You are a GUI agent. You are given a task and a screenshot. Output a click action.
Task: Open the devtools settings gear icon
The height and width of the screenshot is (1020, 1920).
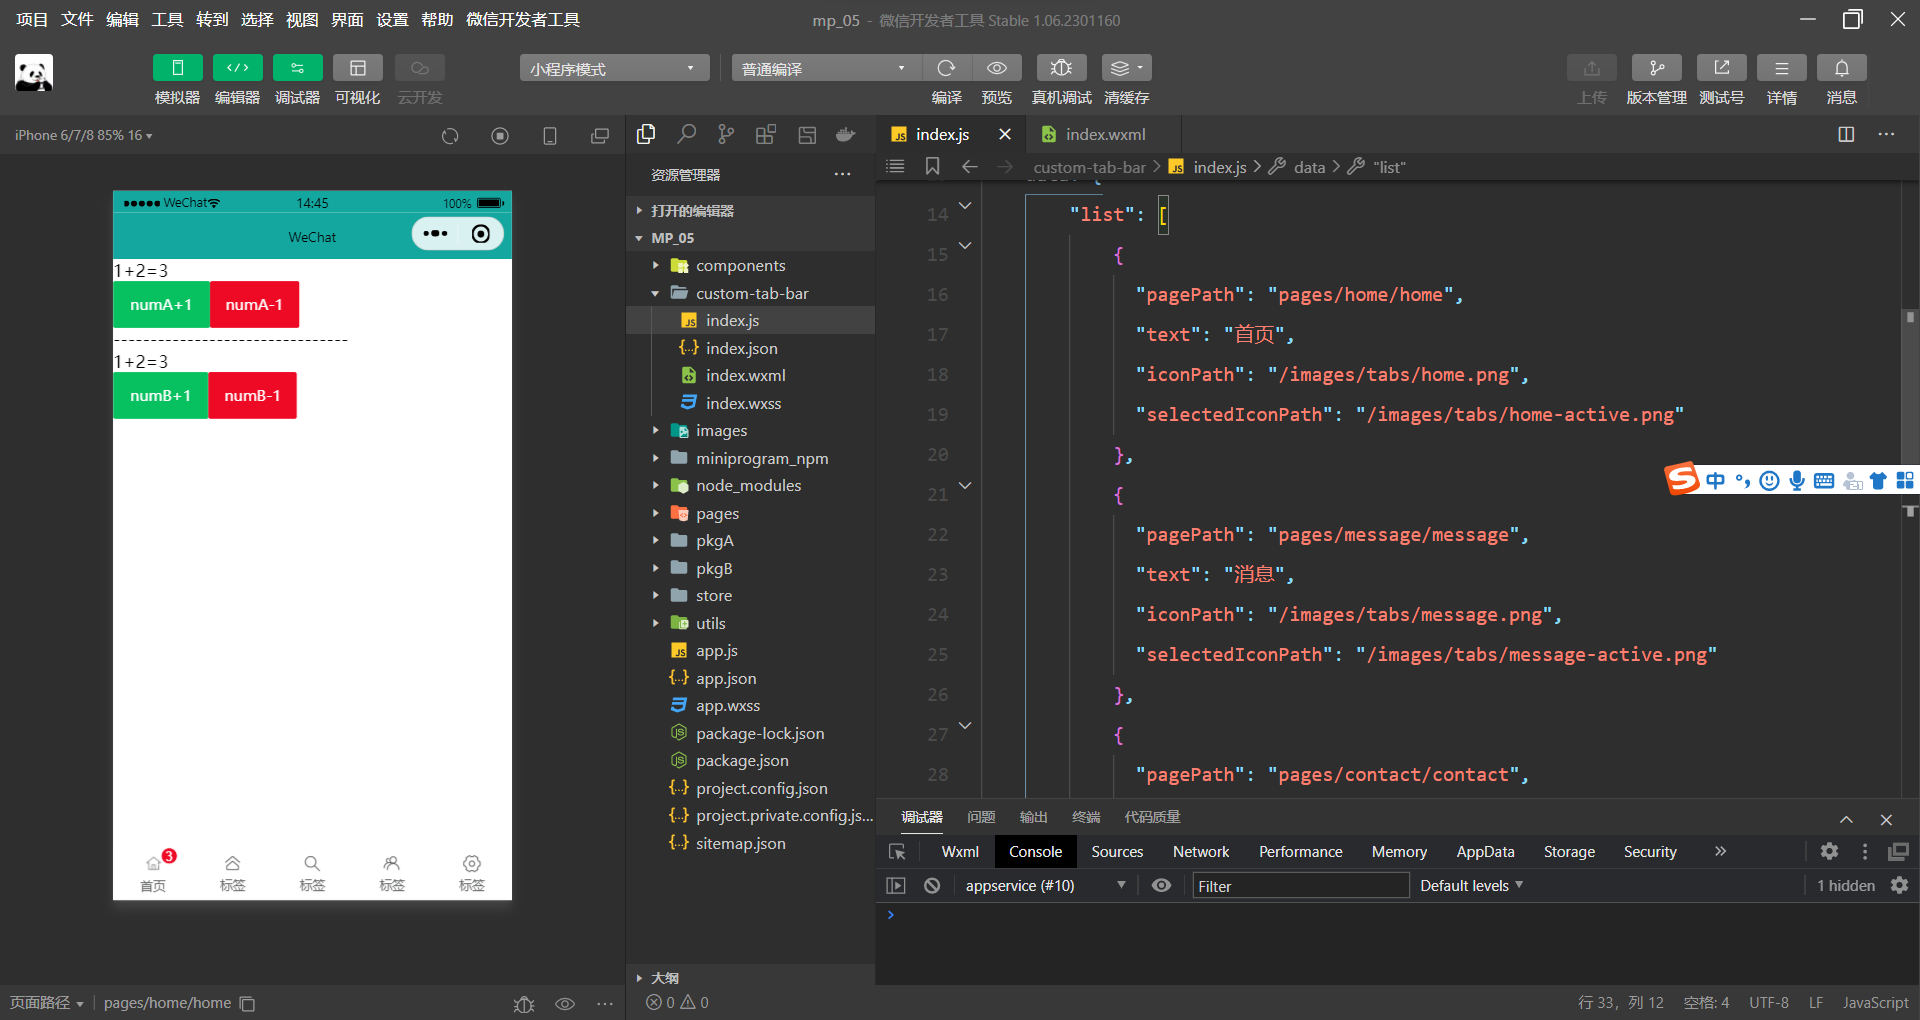click(x=1829, y=851)
